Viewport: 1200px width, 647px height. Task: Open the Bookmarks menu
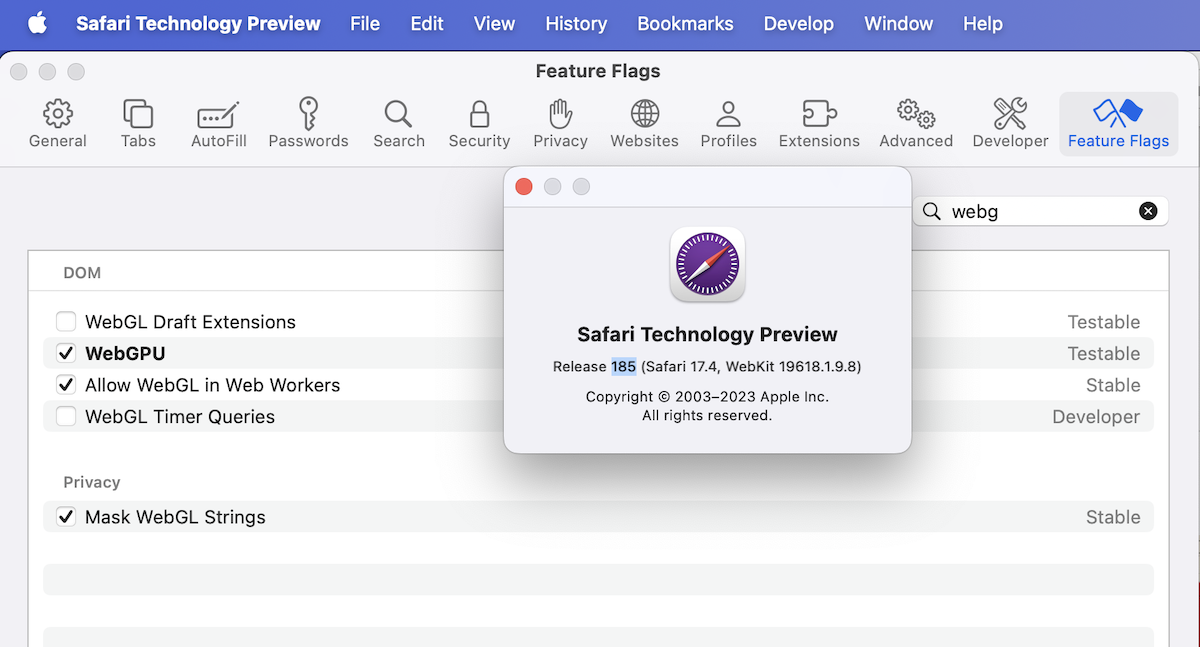pyautogui.click(x=685, y=23)
